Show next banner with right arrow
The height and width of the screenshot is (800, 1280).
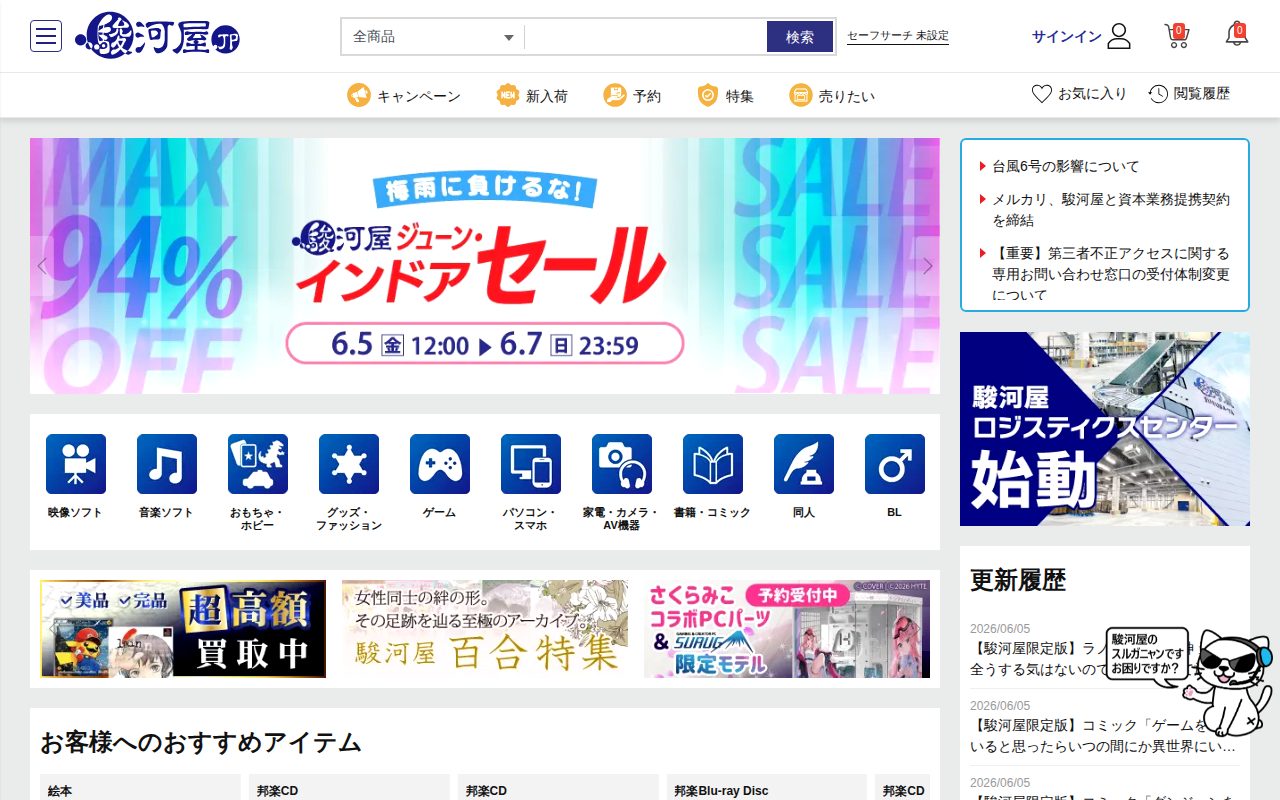pos(928,266)
